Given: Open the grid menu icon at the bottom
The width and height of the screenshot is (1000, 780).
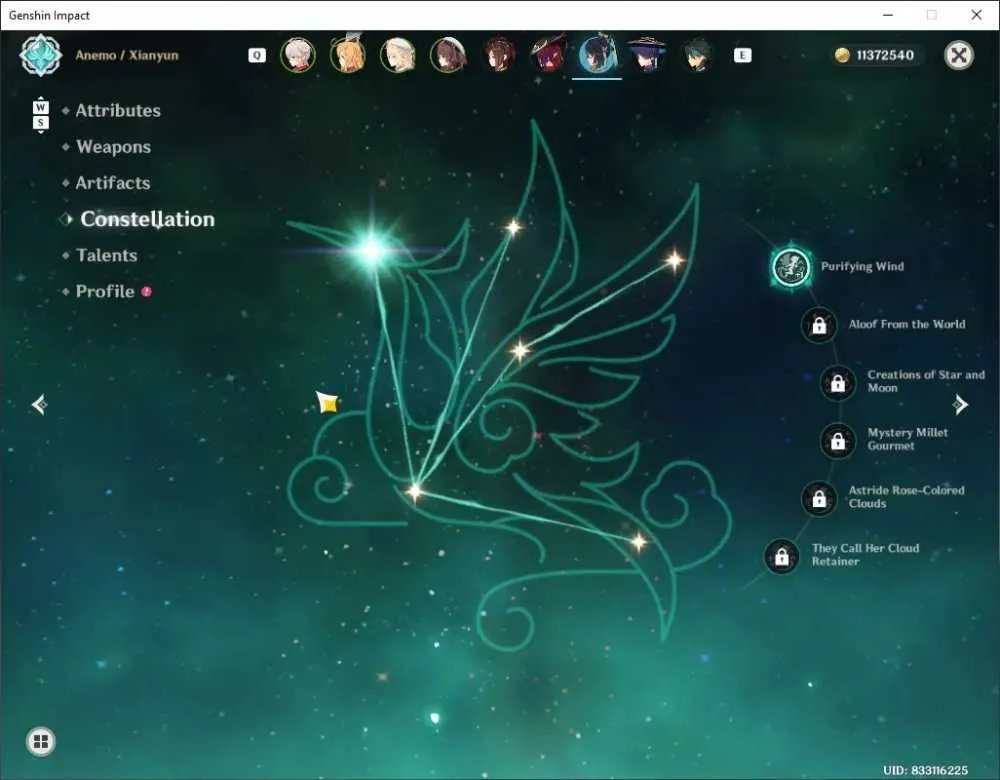Looking at the screenshot, I should click(x=41, y=741).
